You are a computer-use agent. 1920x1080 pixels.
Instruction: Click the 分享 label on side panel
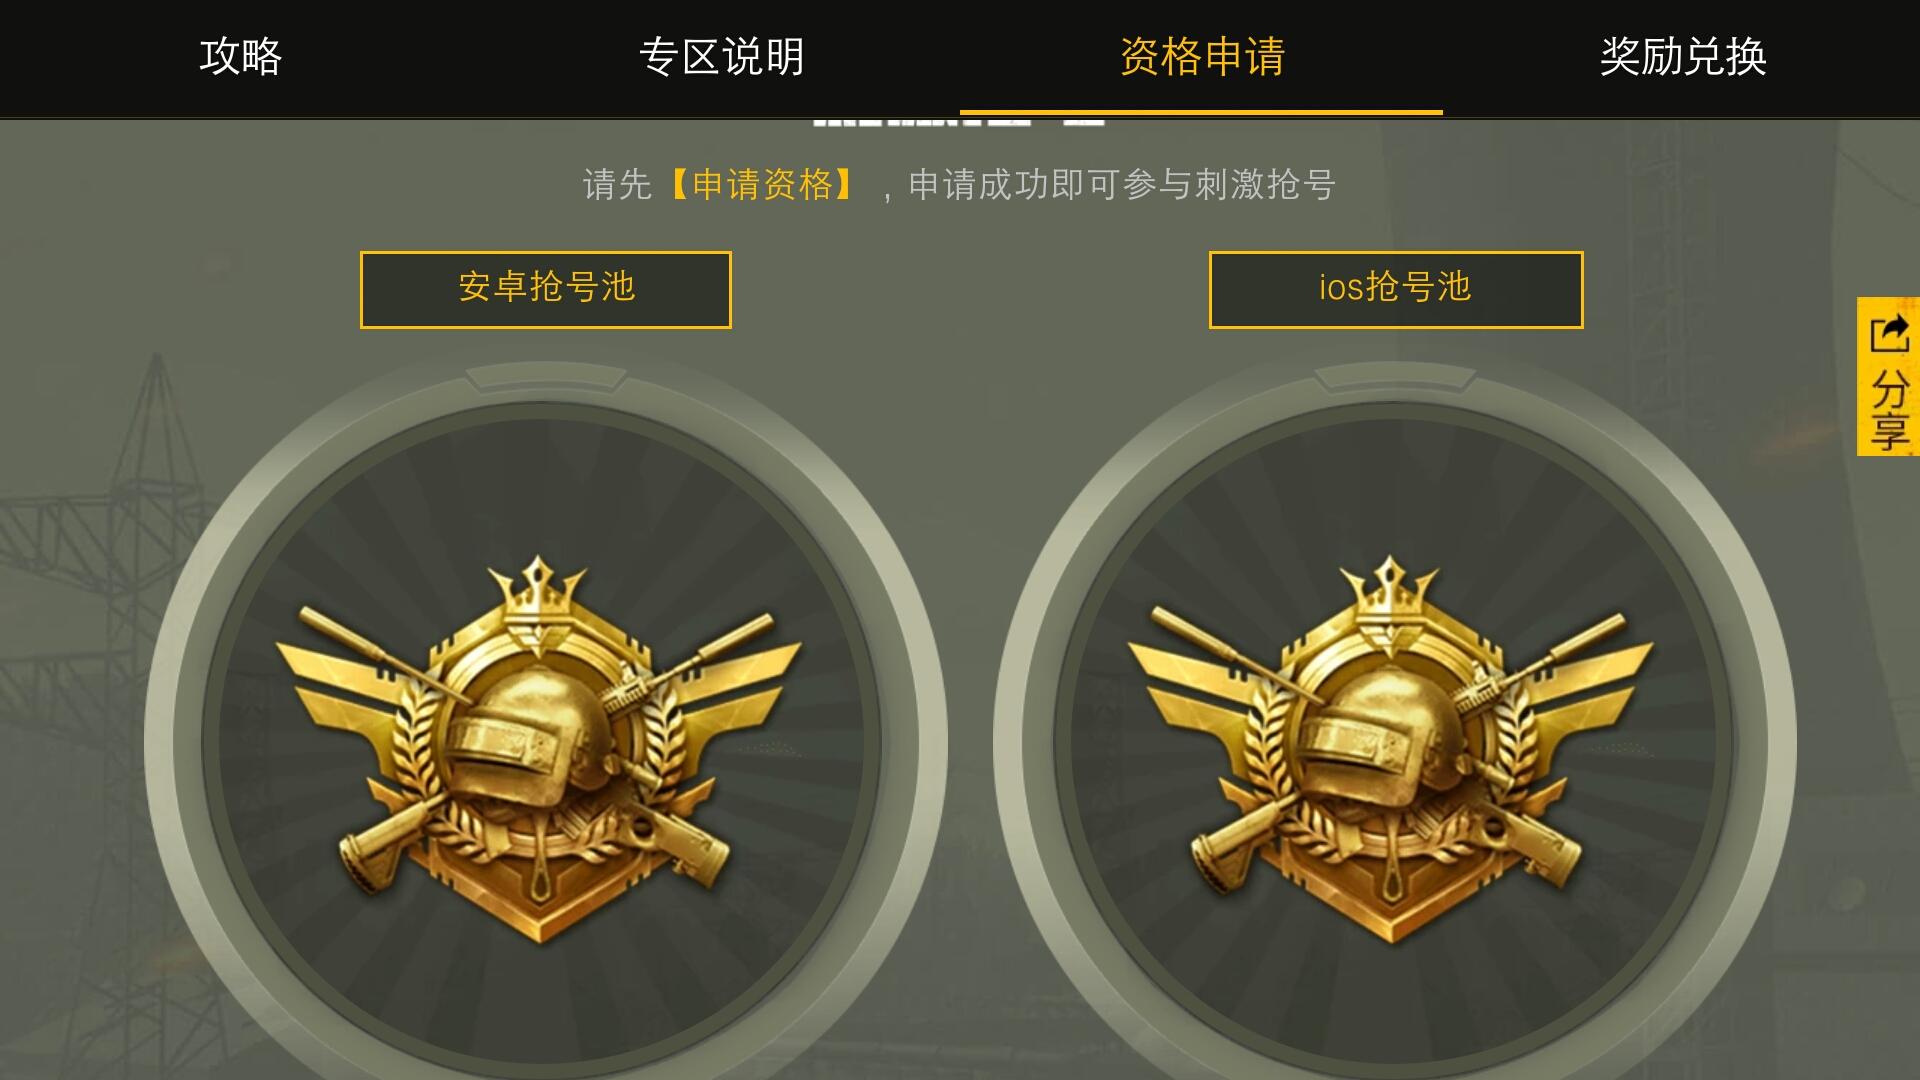point(1889,410)
